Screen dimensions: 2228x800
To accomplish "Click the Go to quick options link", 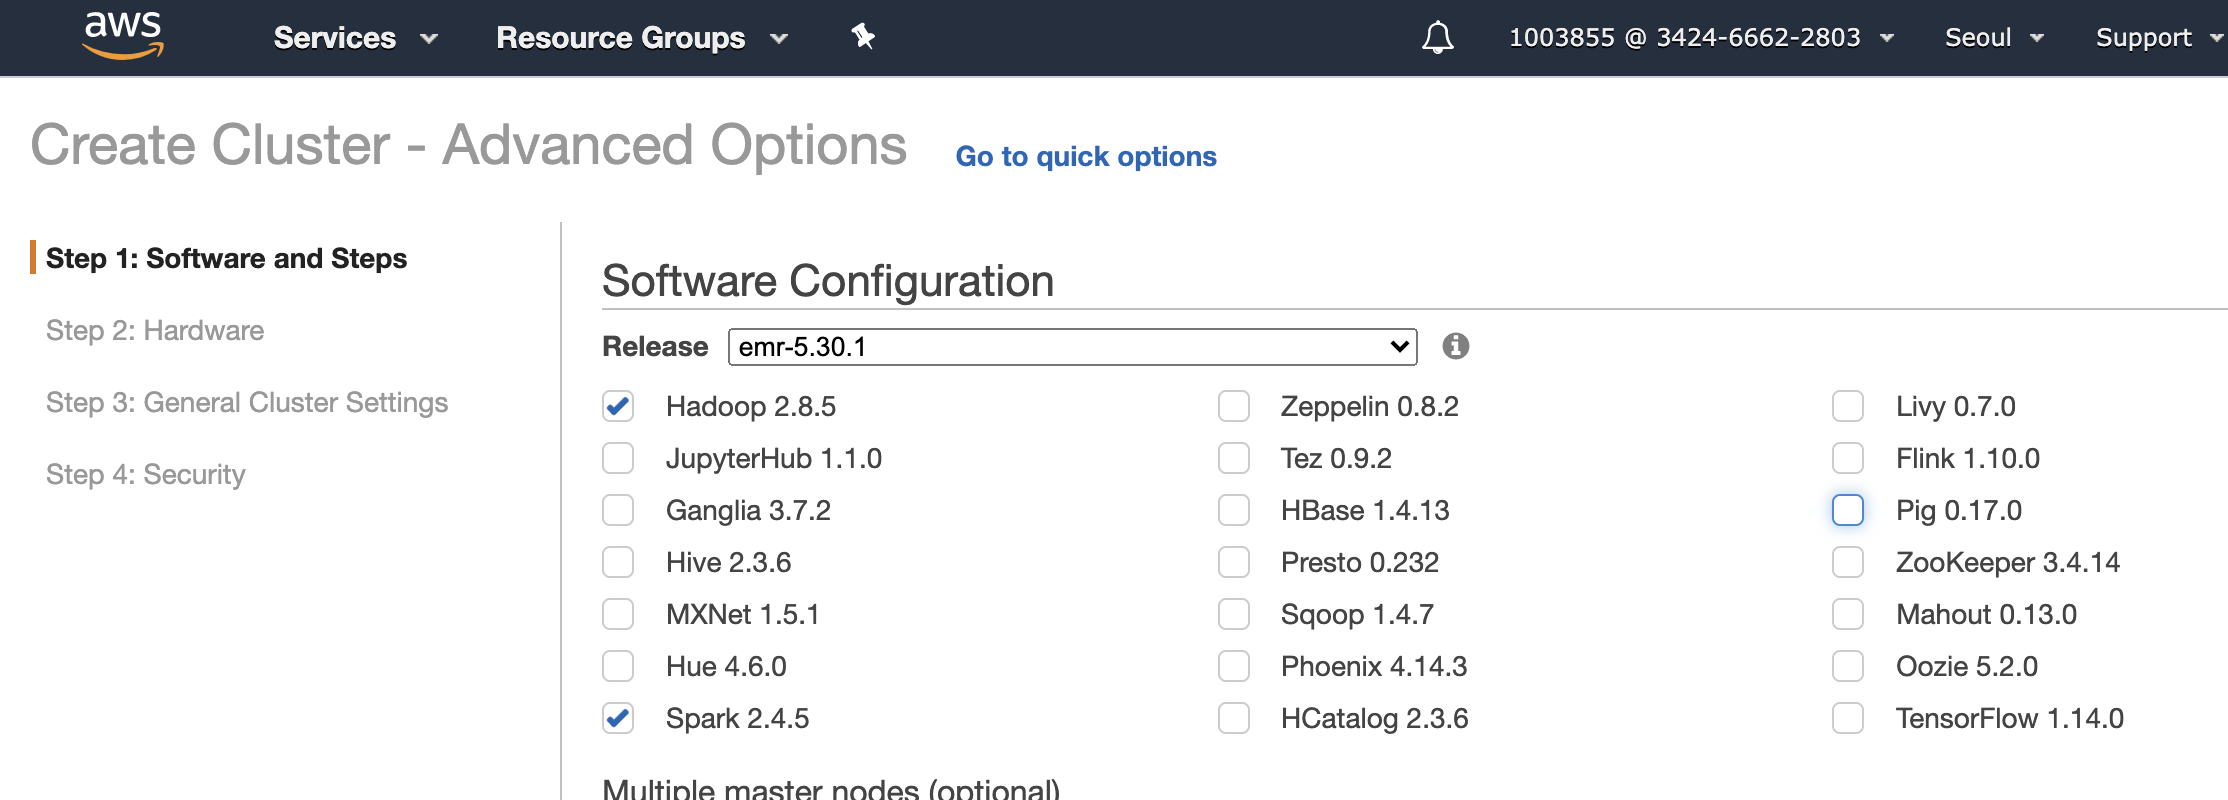I will [x=1086, y=157].
